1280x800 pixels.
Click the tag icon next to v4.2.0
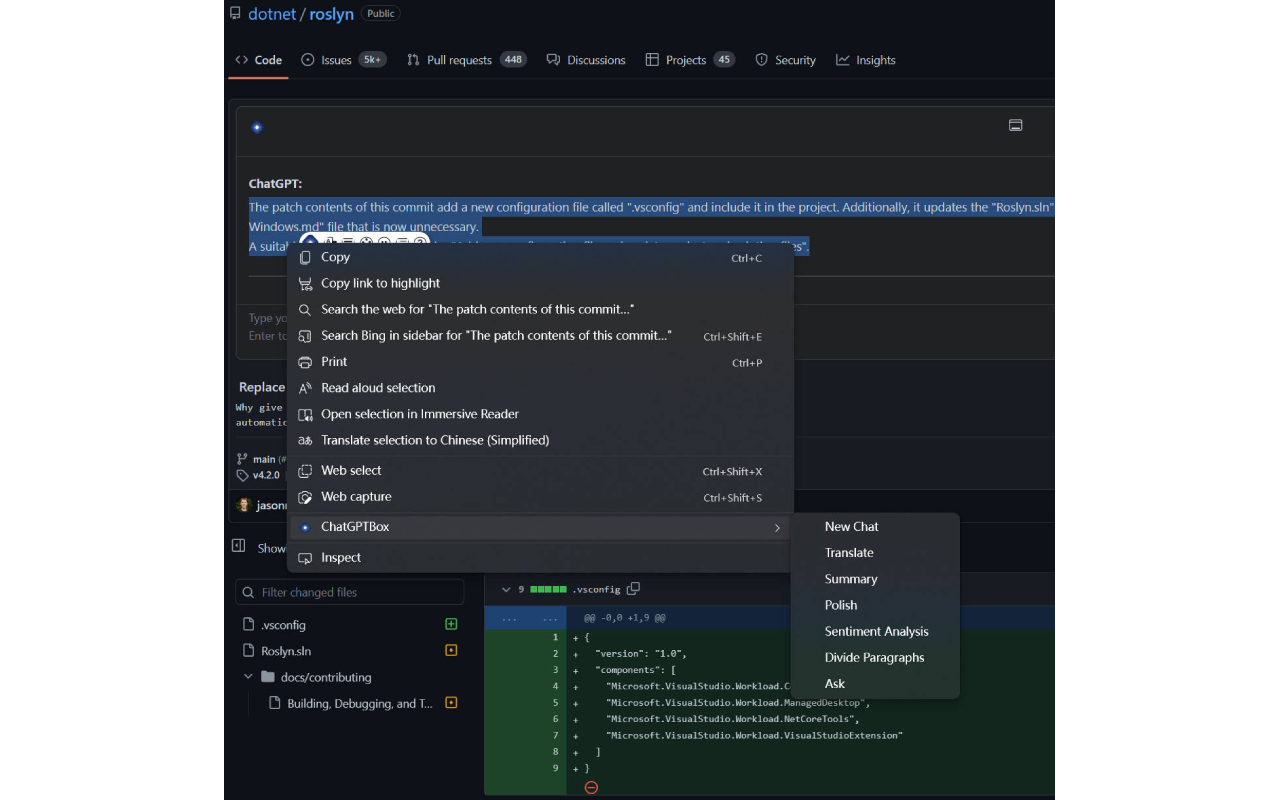(240, 475)
